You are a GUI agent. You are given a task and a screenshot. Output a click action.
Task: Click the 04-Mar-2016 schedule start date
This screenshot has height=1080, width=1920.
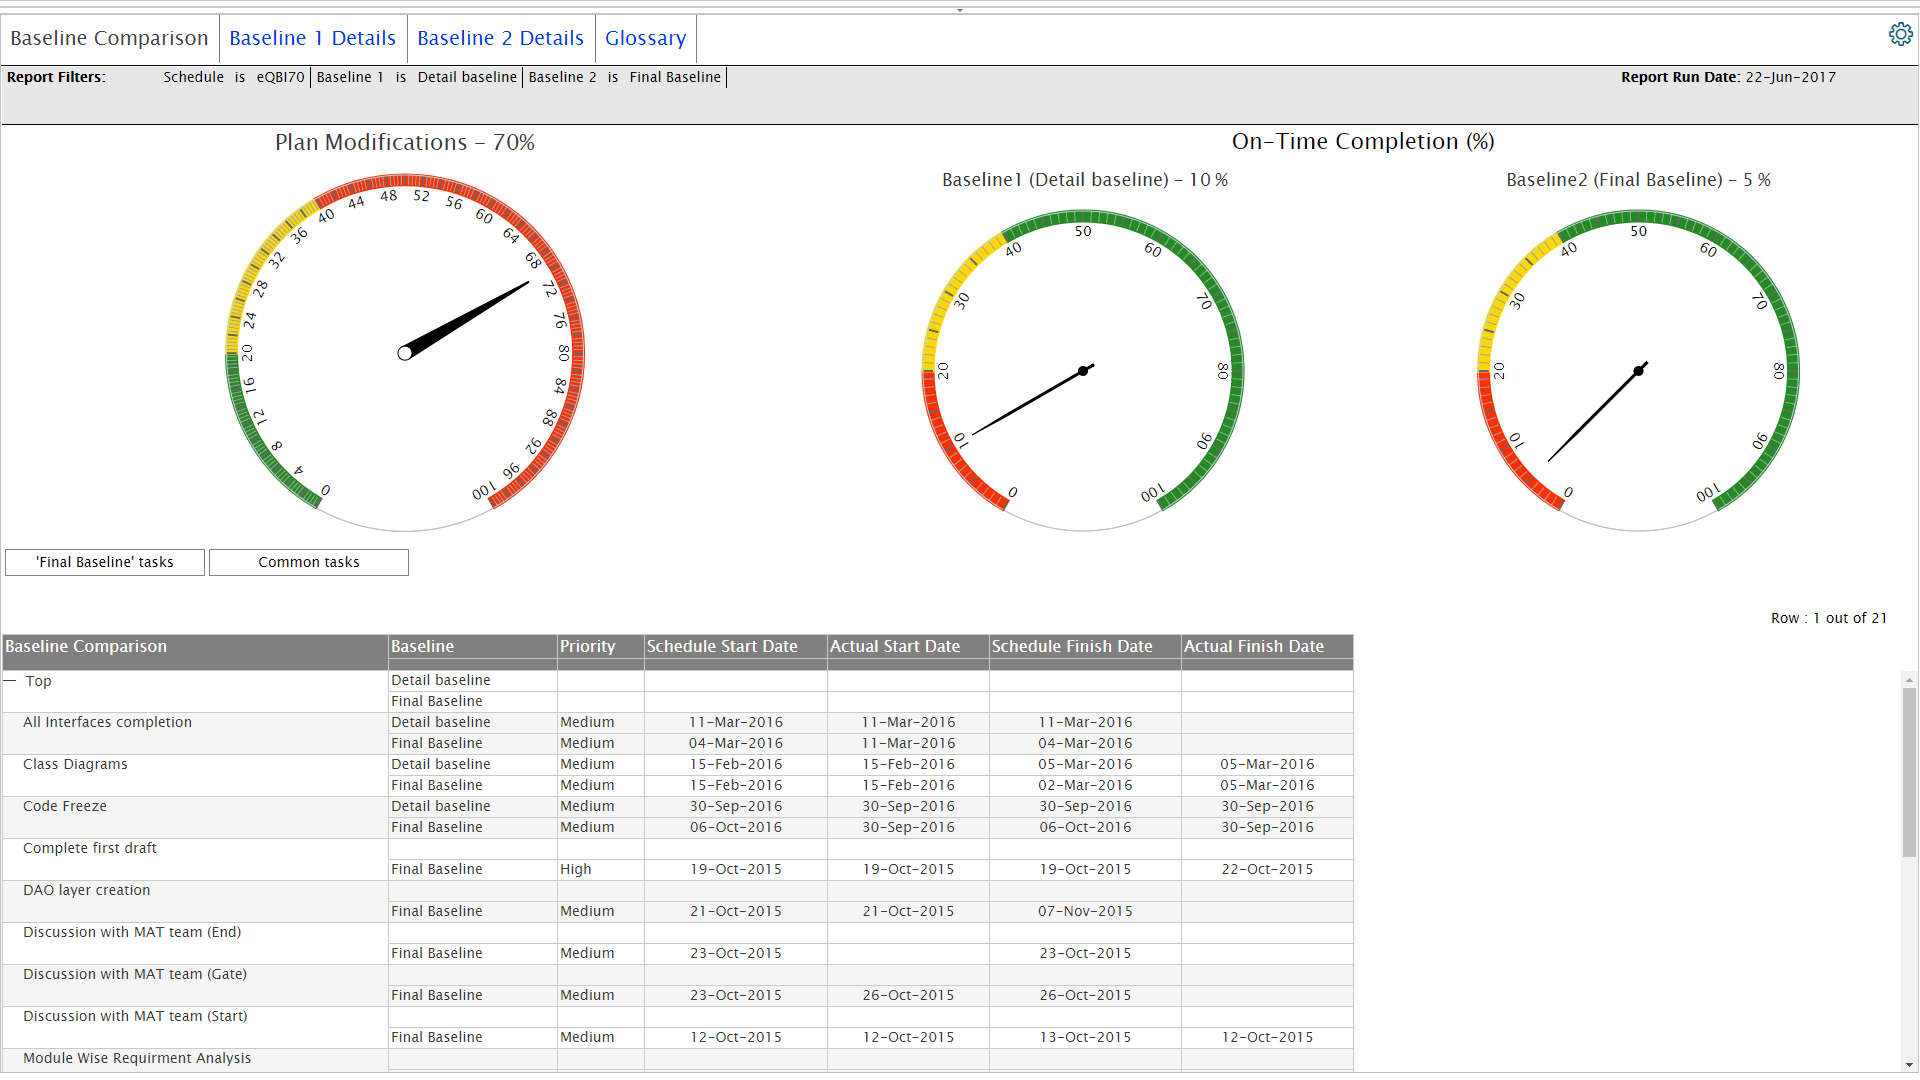coord(735,743)
